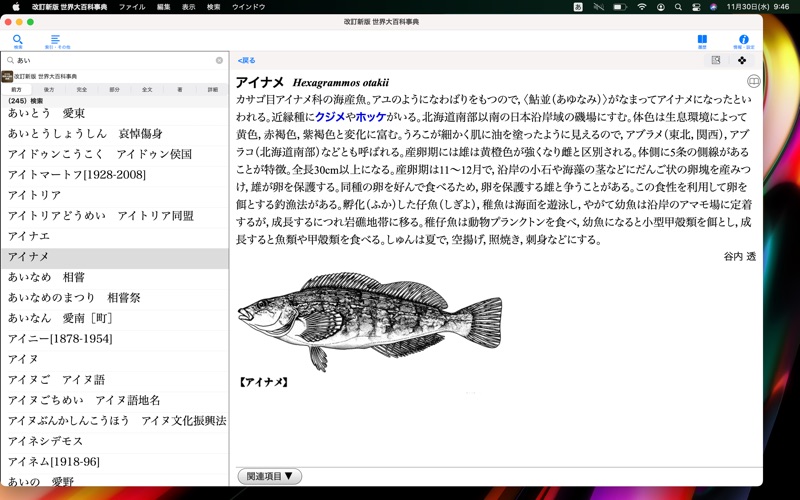Open the 編集 menu in the menu bar
This screenshot has height=500, width=800.
[163, 7]
